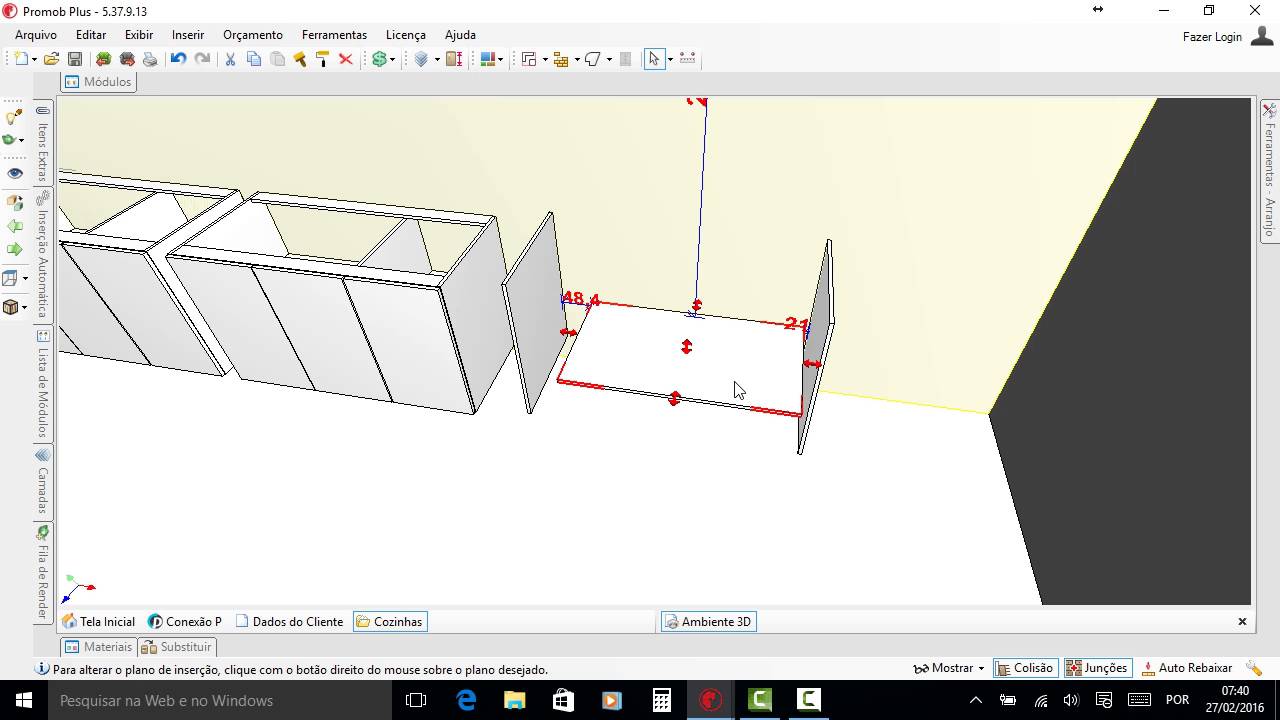
Task: Click the lightbulb icon in left sidebar
Action: [x=14, y=117]
